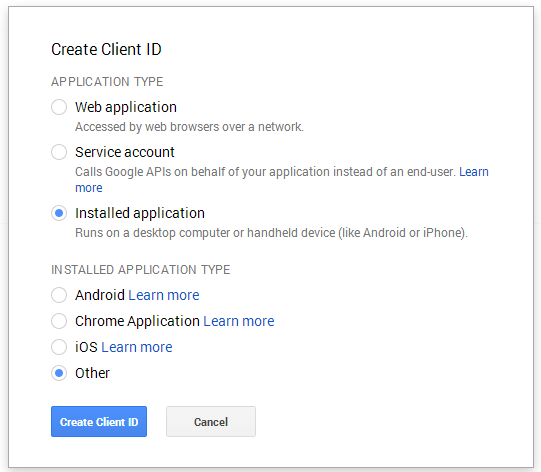
Task: Choose the Service account radio option
Action: click(59, 152)
